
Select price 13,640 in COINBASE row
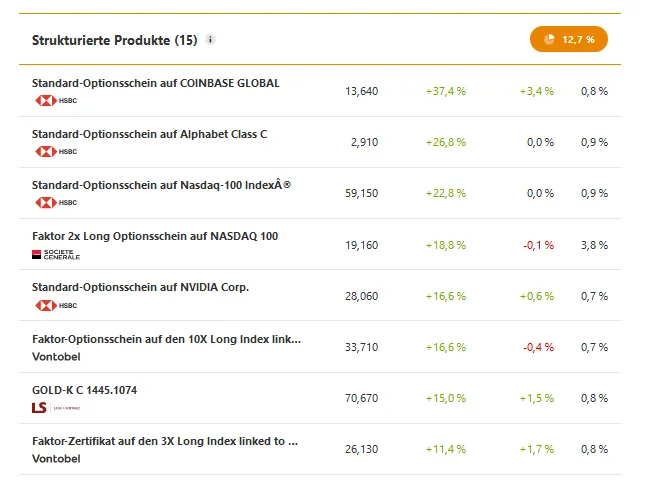coord(362,91)
